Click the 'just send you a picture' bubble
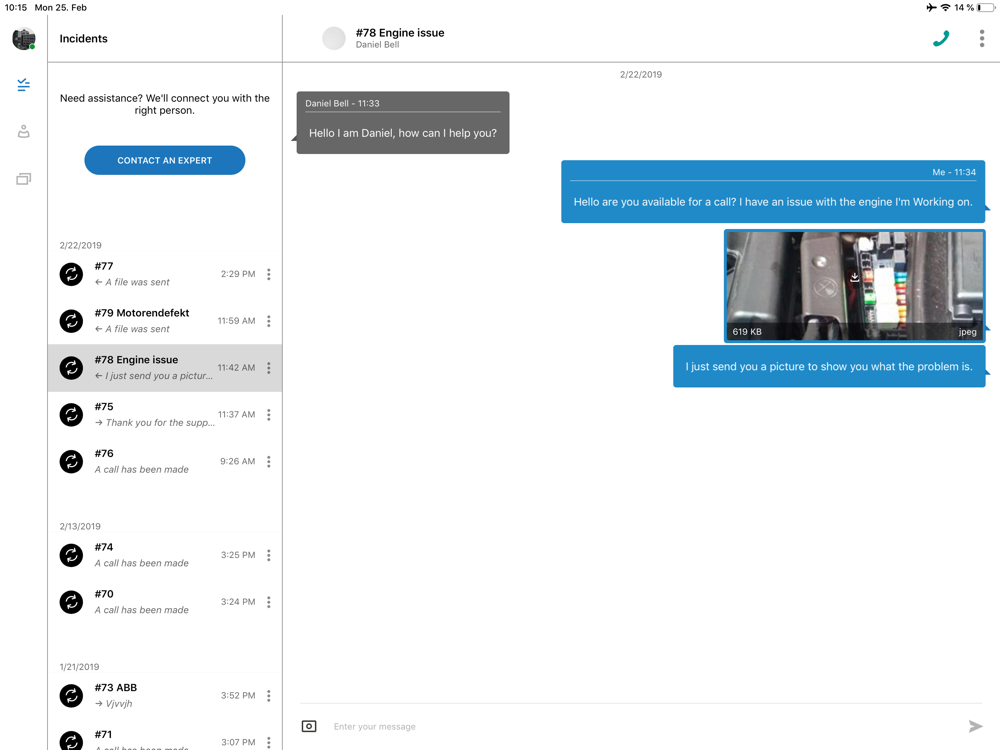1000x750 pixels. pyautogui.click(x=829, y=367)
